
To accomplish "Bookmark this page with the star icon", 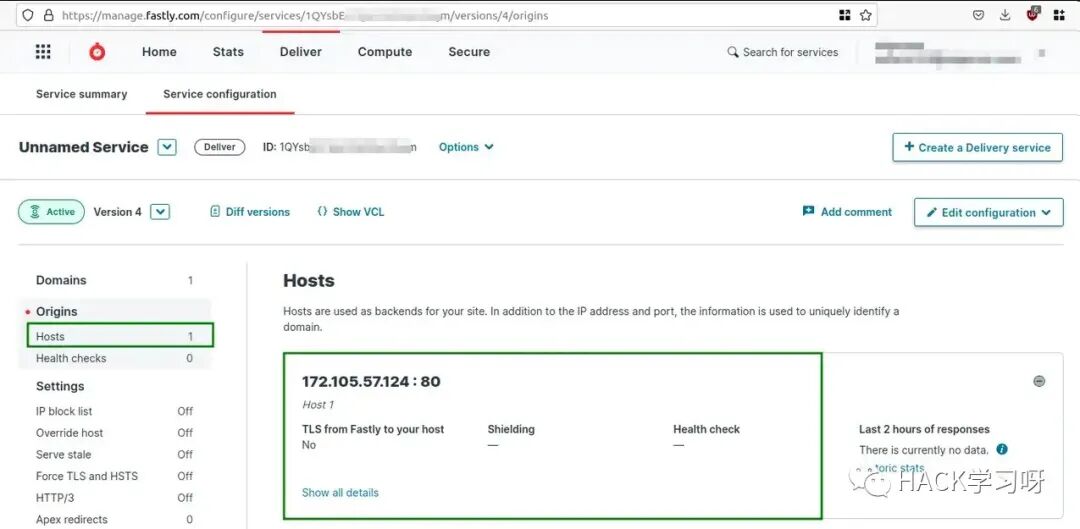I will (x=866, y=15).
